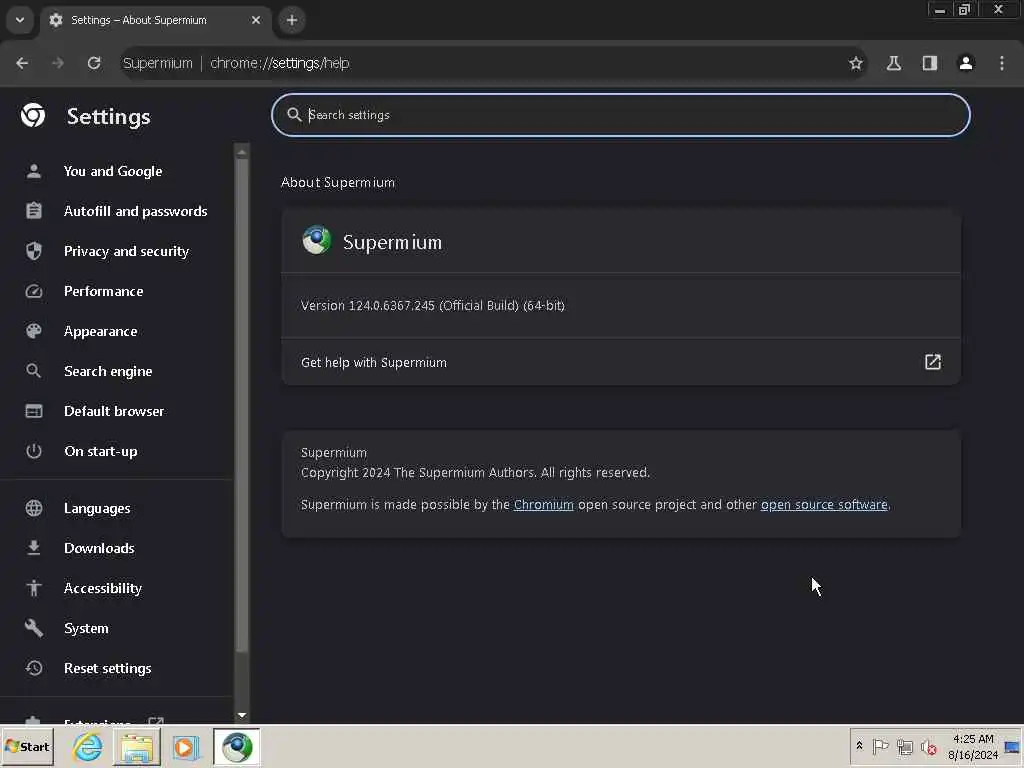Follow the Chromium hyperlink
The image size is (1024, 768).
click(543, 505)
